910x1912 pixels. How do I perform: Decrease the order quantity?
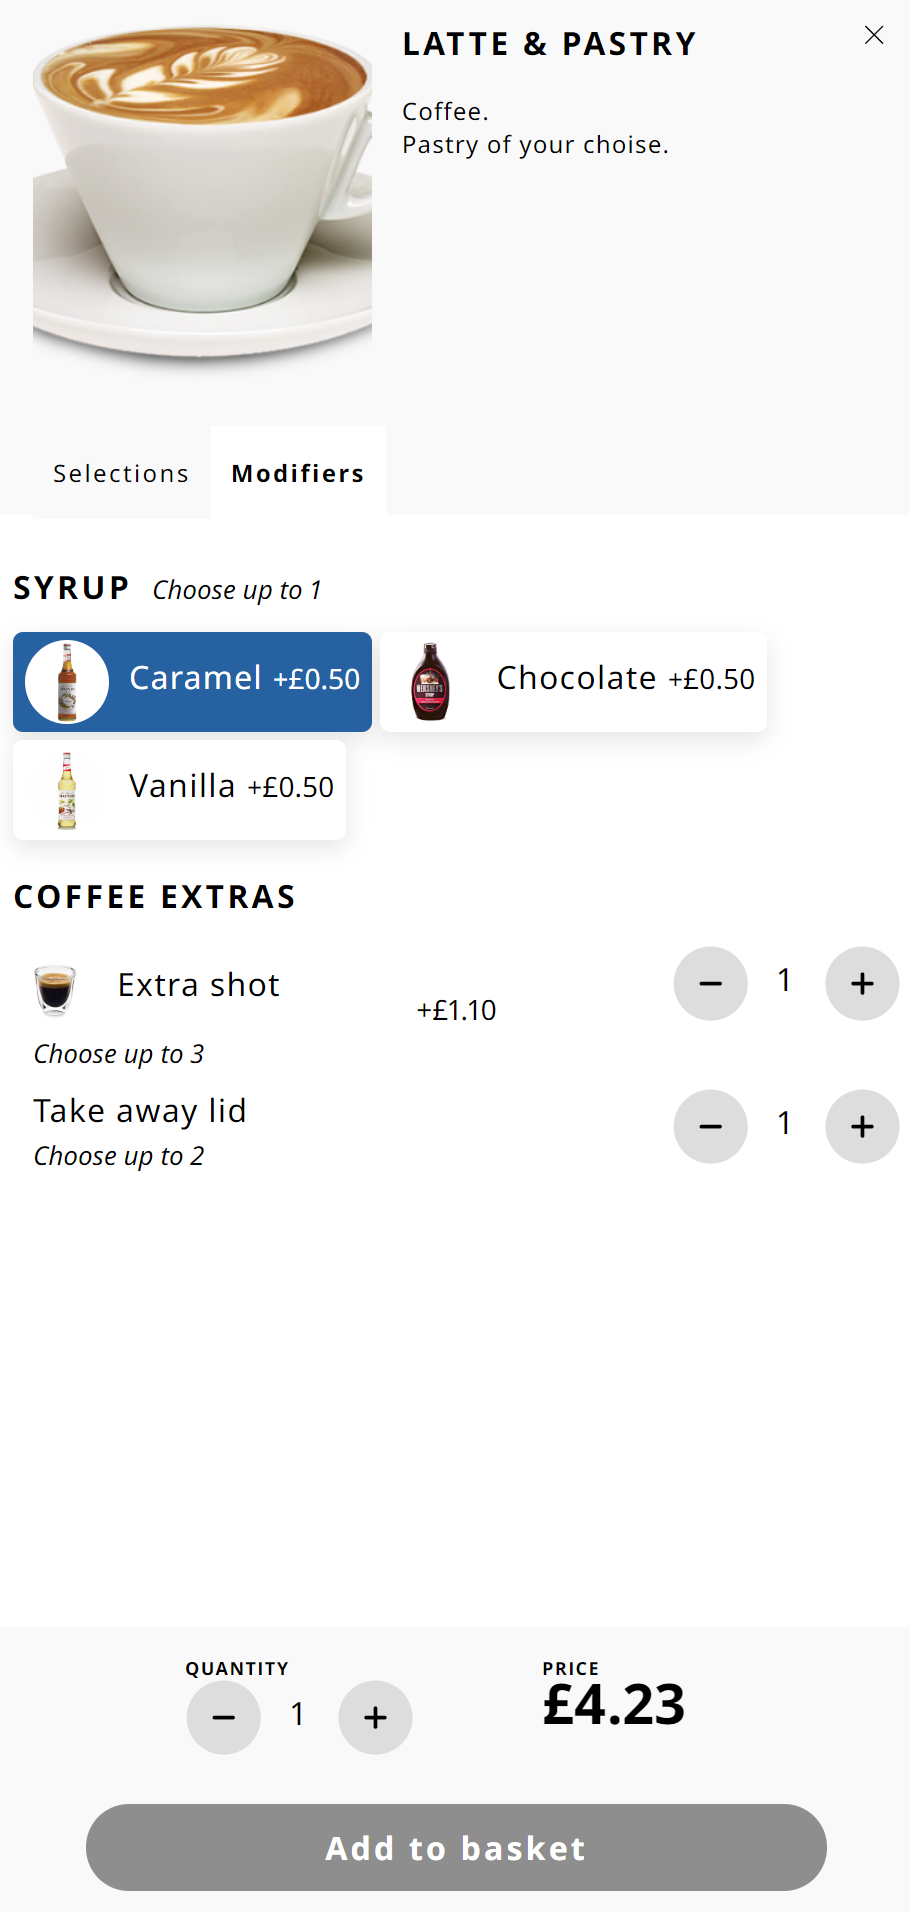224,1718
